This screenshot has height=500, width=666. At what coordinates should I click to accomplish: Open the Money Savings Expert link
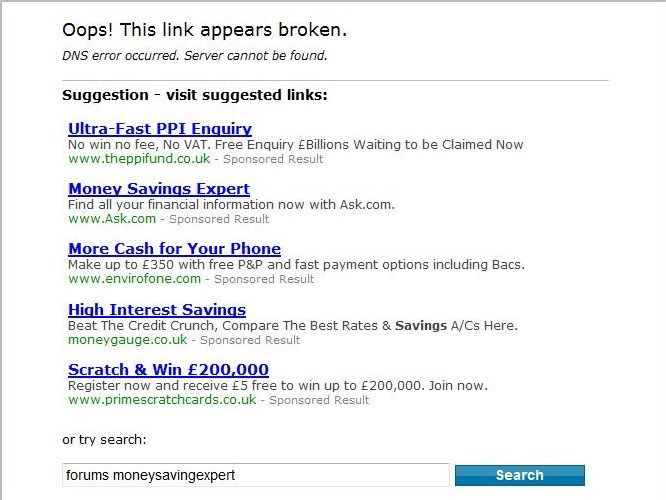coord(159,189)
